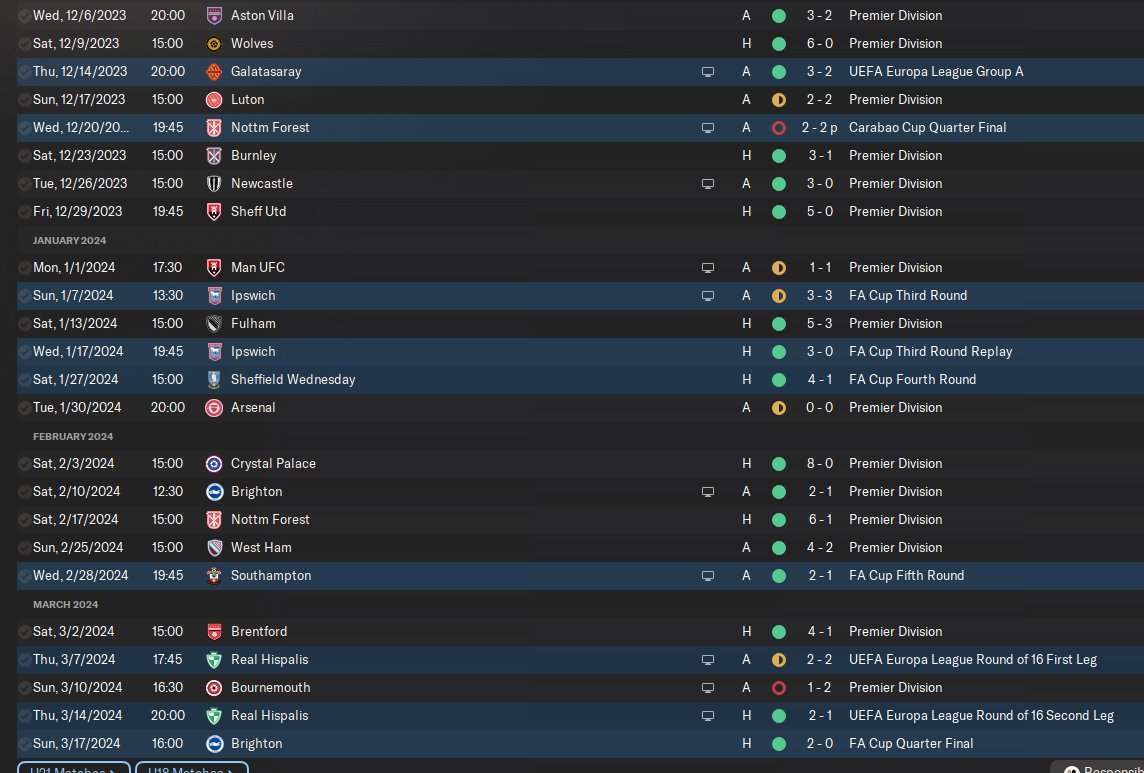Collapse the February 2024 month header
Screen dimensions: 1144x773
[x=73, y=437]
